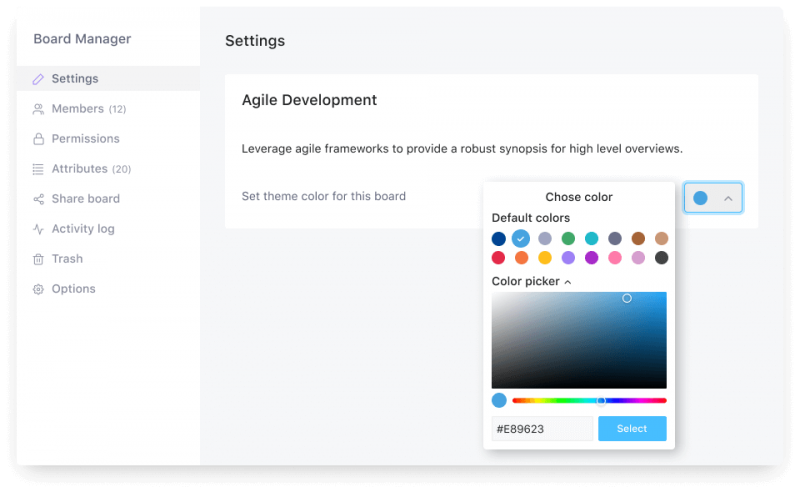The height and width of the screenshot is (492, 800).
Task: Pick the green default color swatch
Action: pyautogui.click(x=568, y=239)
